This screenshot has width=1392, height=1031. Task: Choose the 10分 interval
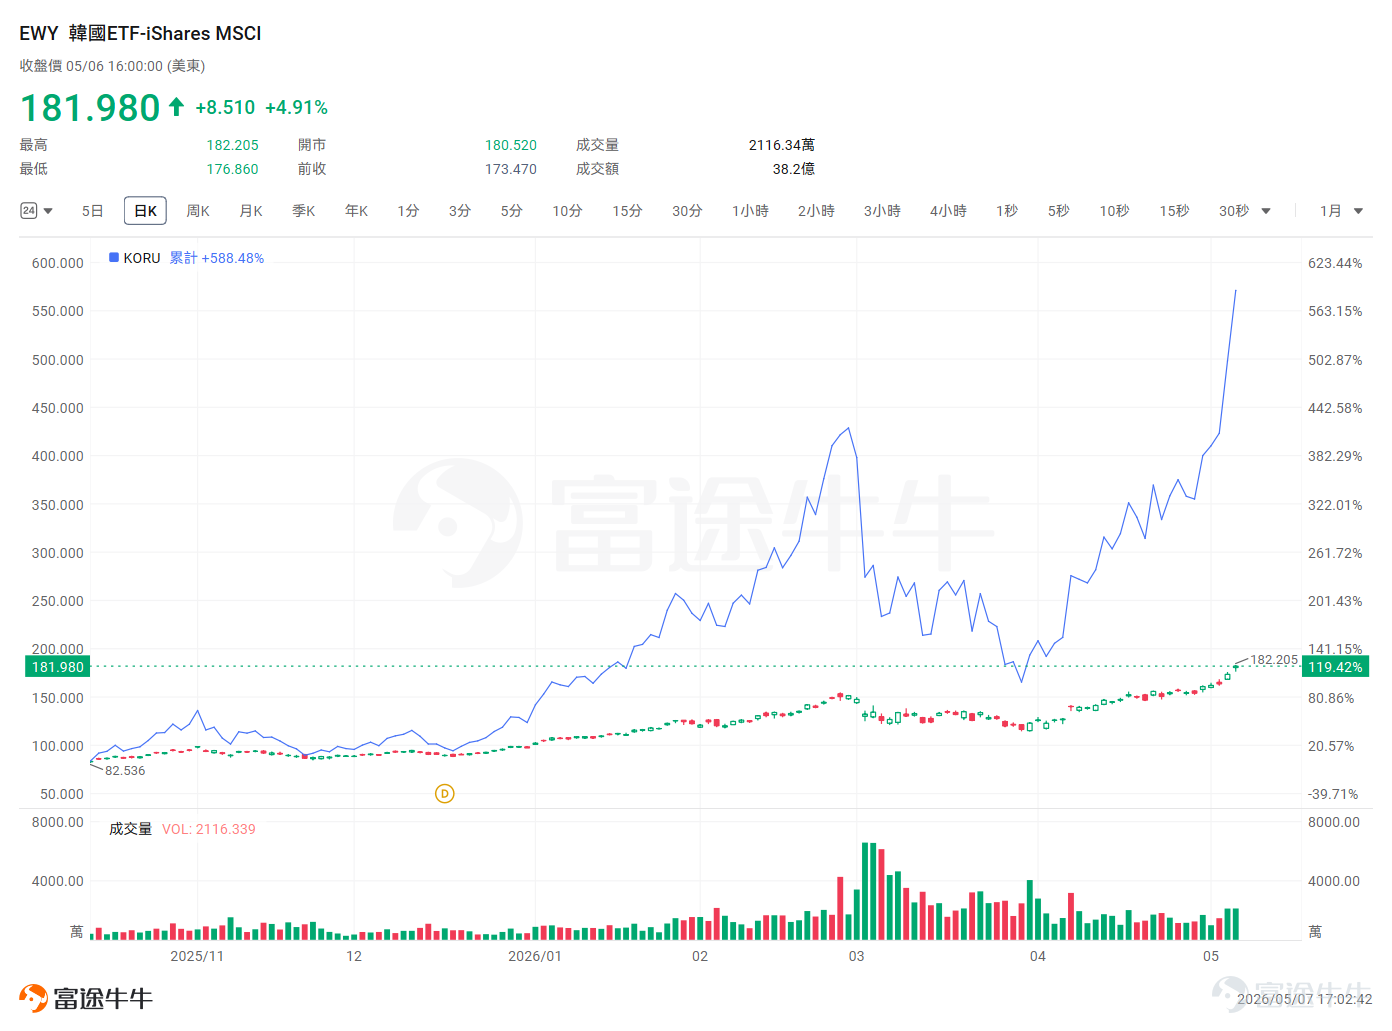[x=567, y=211]
